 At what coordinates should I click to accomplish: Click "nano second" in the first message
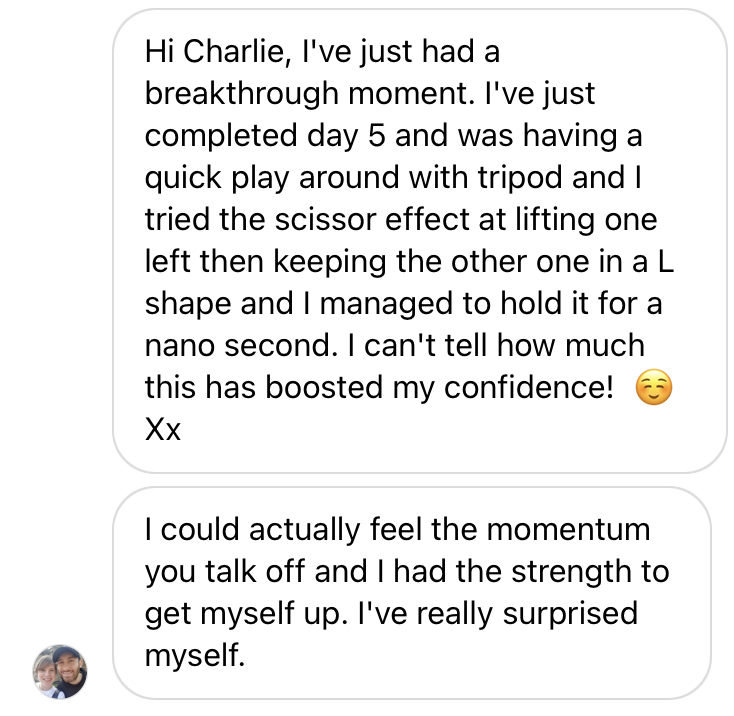coord(227,346)
